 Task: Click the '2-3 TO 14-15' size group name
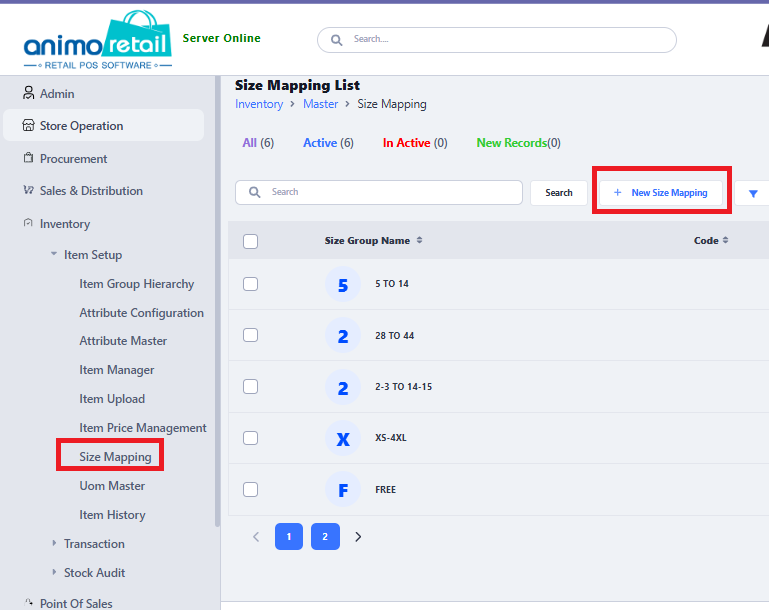tap(404, 387)
